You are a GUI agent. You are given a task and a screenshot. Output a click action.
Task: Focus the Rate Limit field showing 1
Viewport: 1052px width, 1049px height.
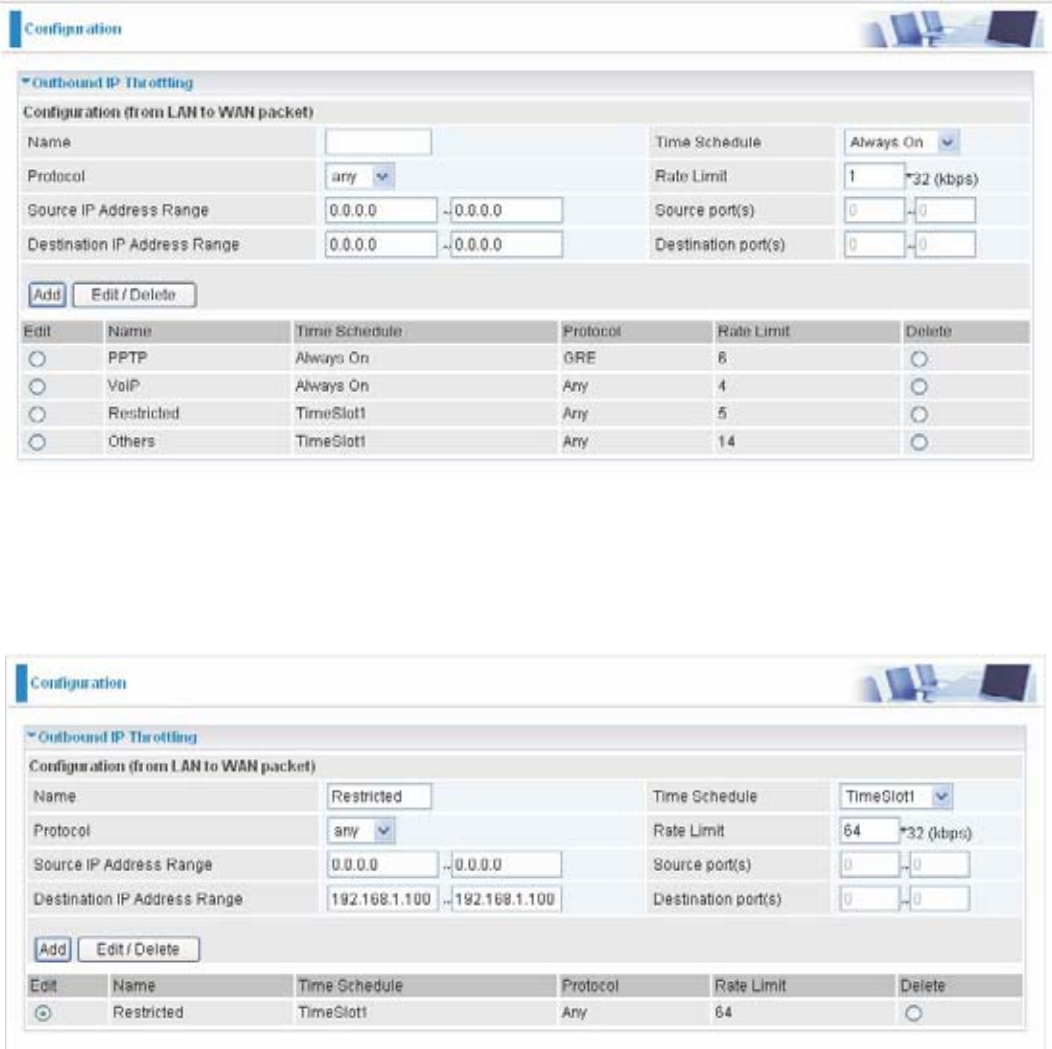tap(874, 176)
